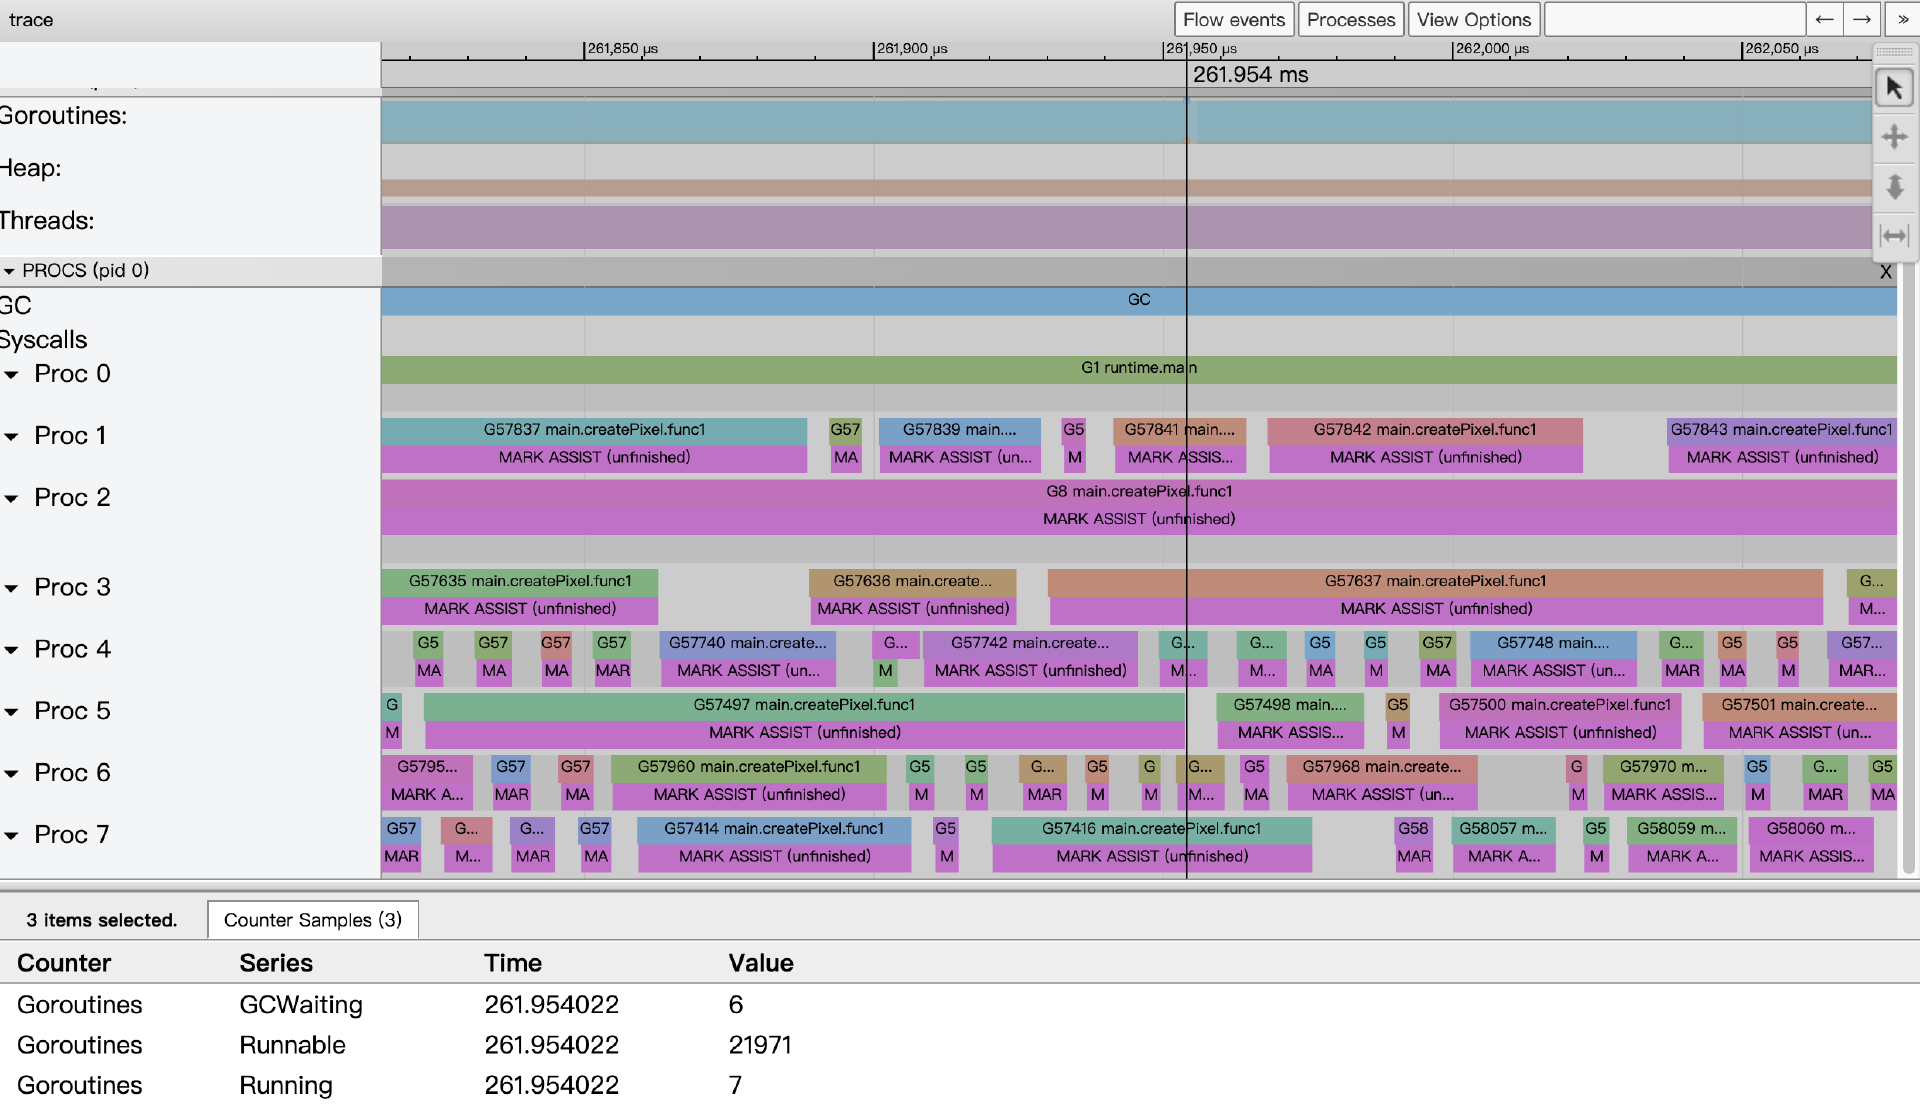Open the Processes button
Image resolution: width=1920 pixels, height=1106 pixels.
(x=1350, y=19)
